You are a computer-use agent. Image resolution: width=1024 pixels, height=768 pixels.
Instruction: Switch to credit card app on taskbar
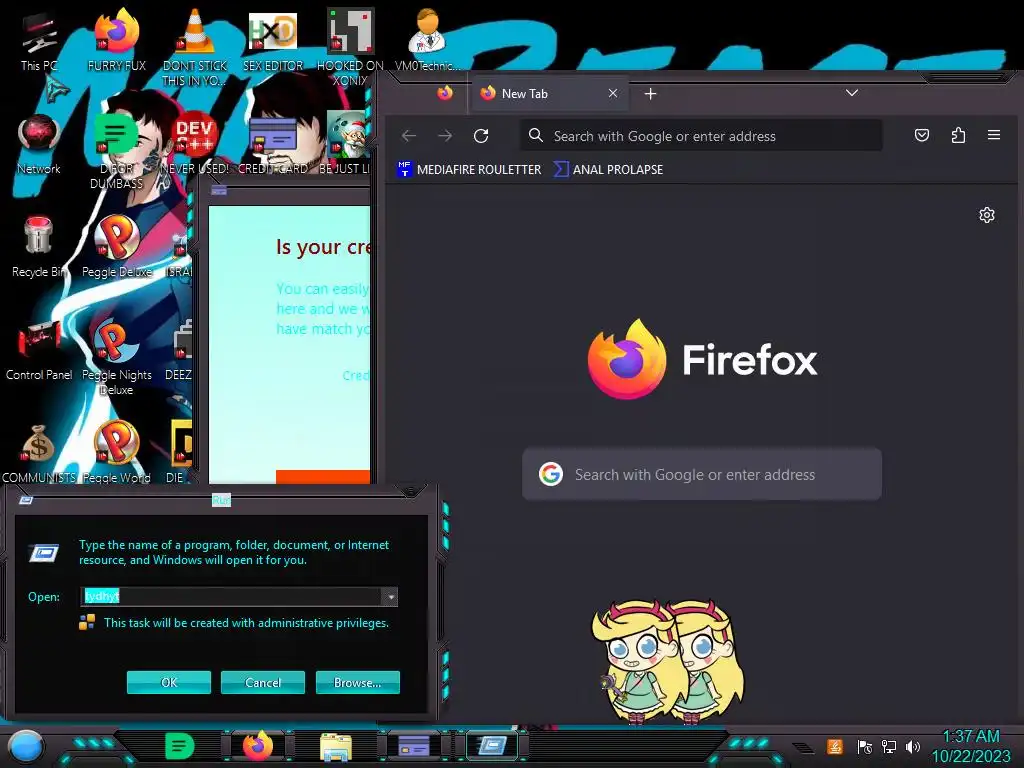point(414,746)
